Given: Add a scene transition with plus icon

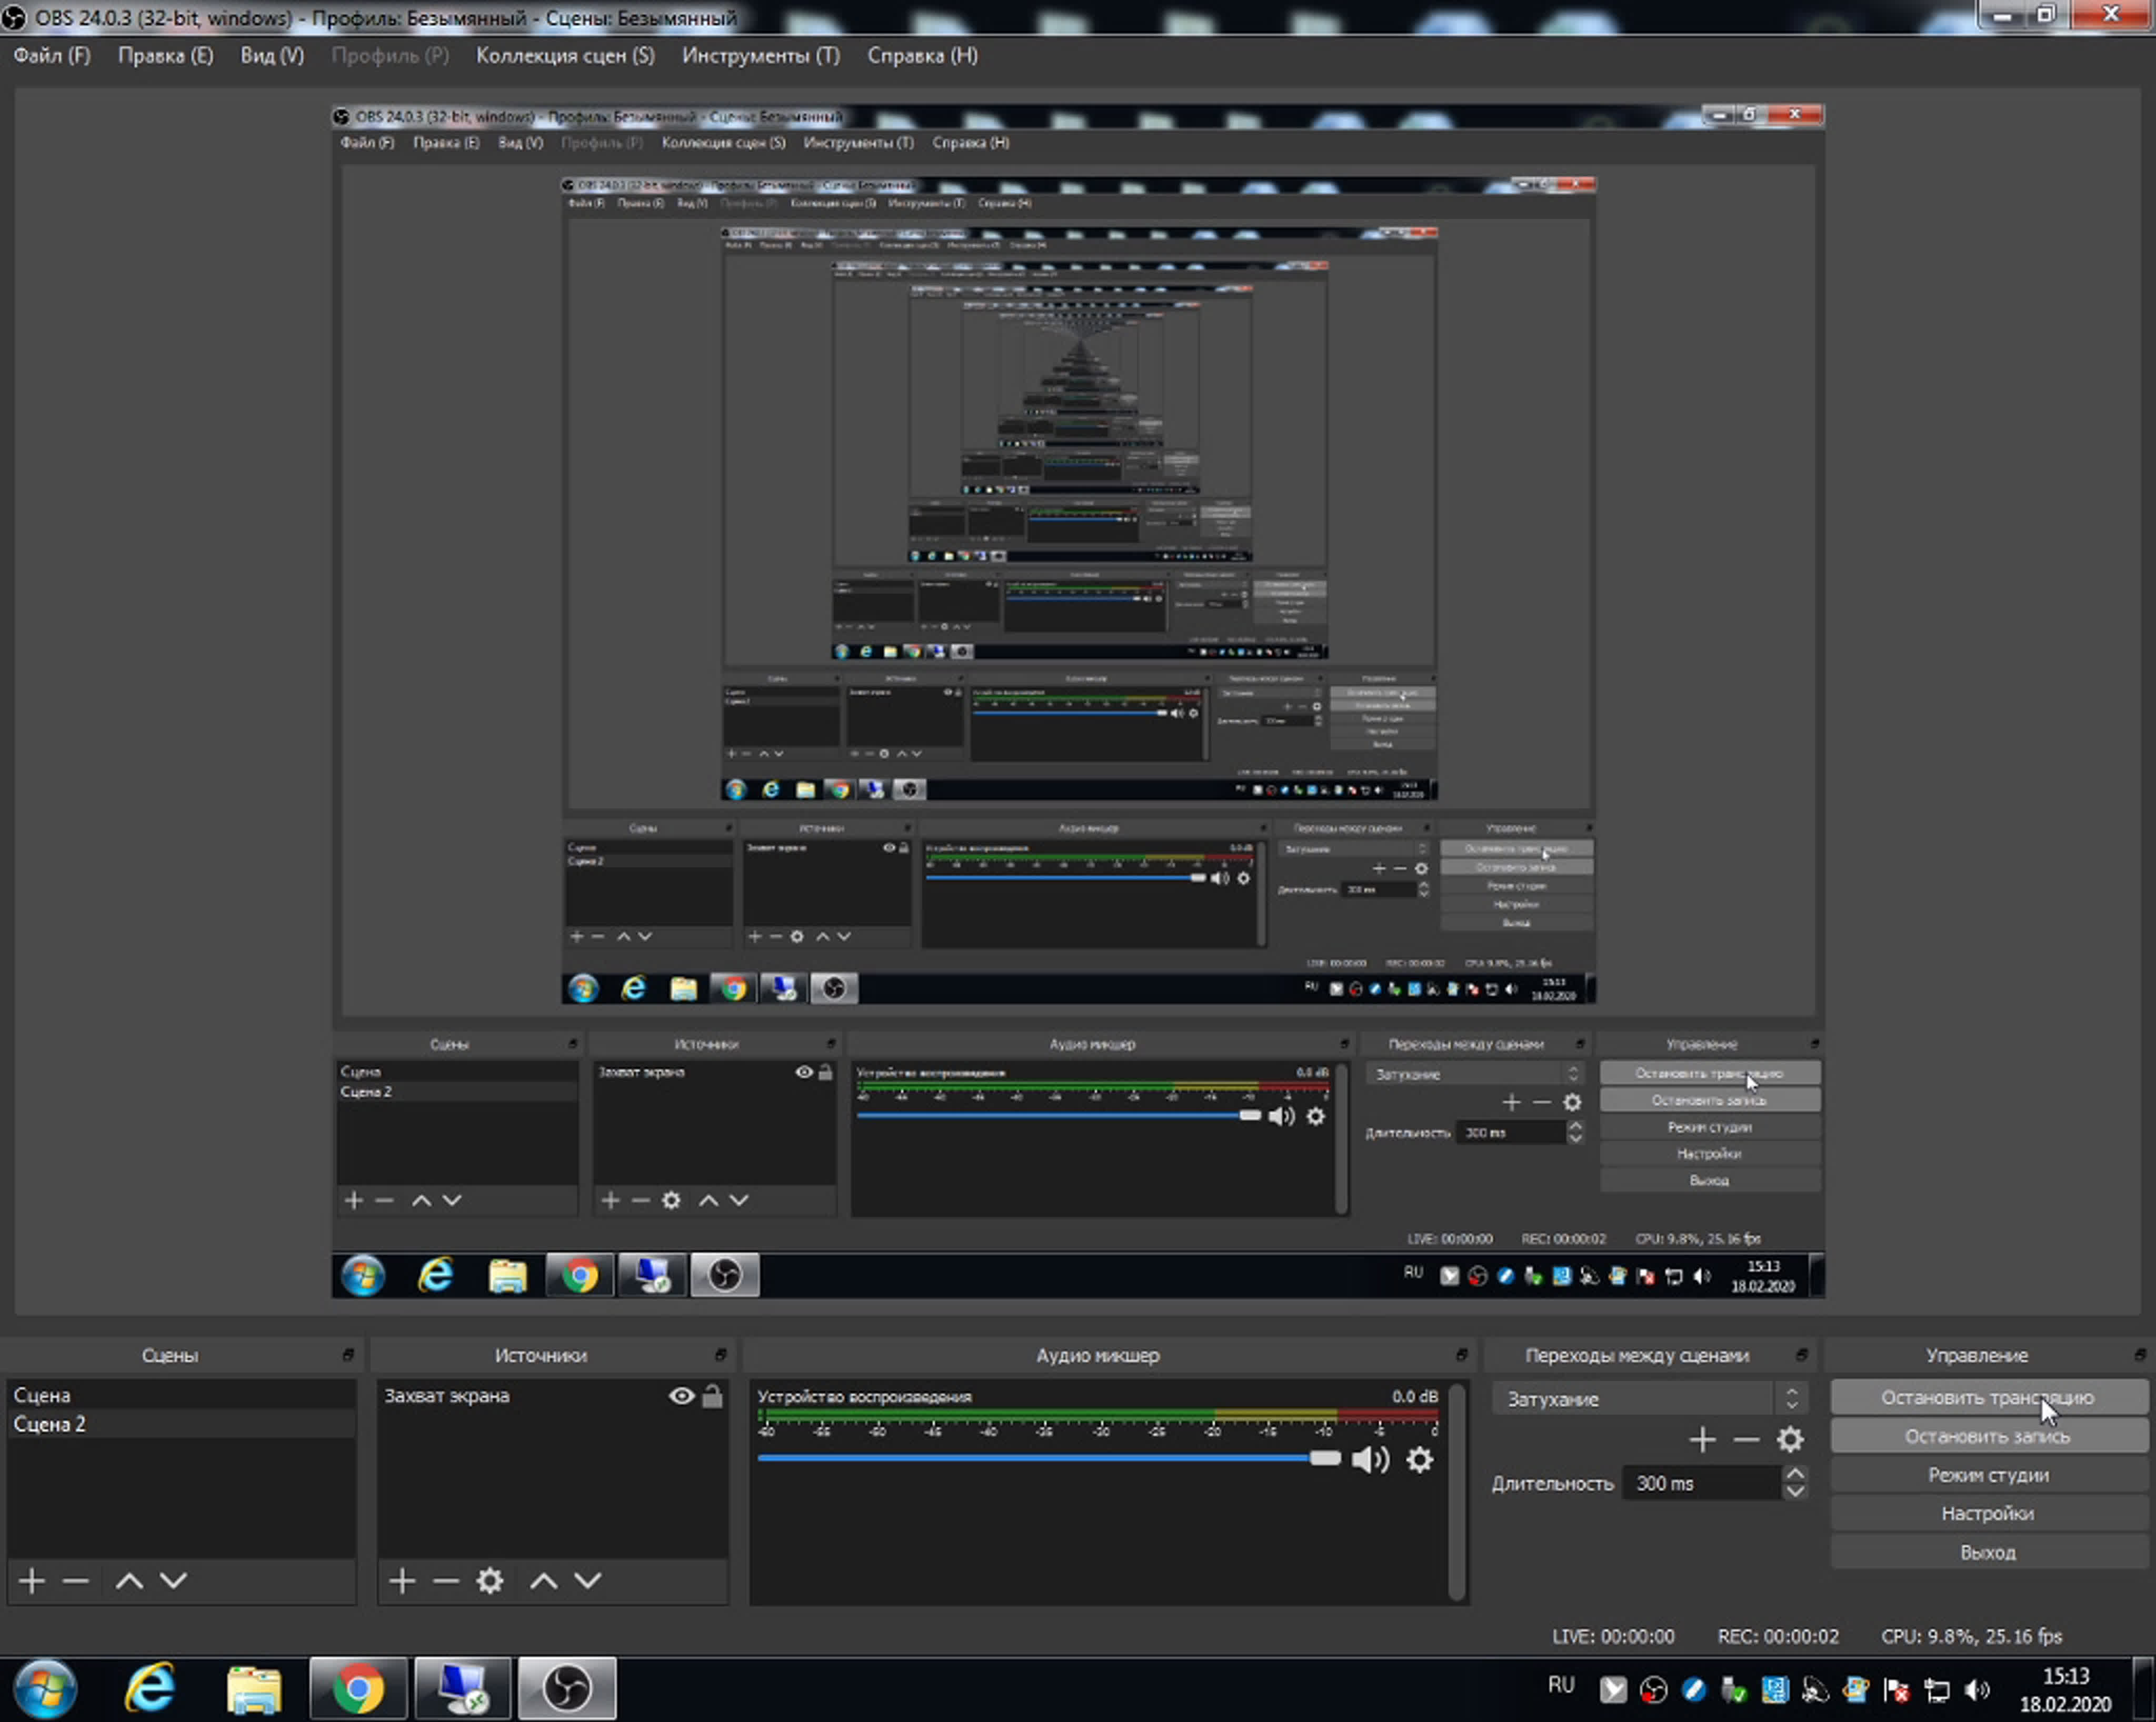Looking at the screenshot, I should point(1702,1440).
